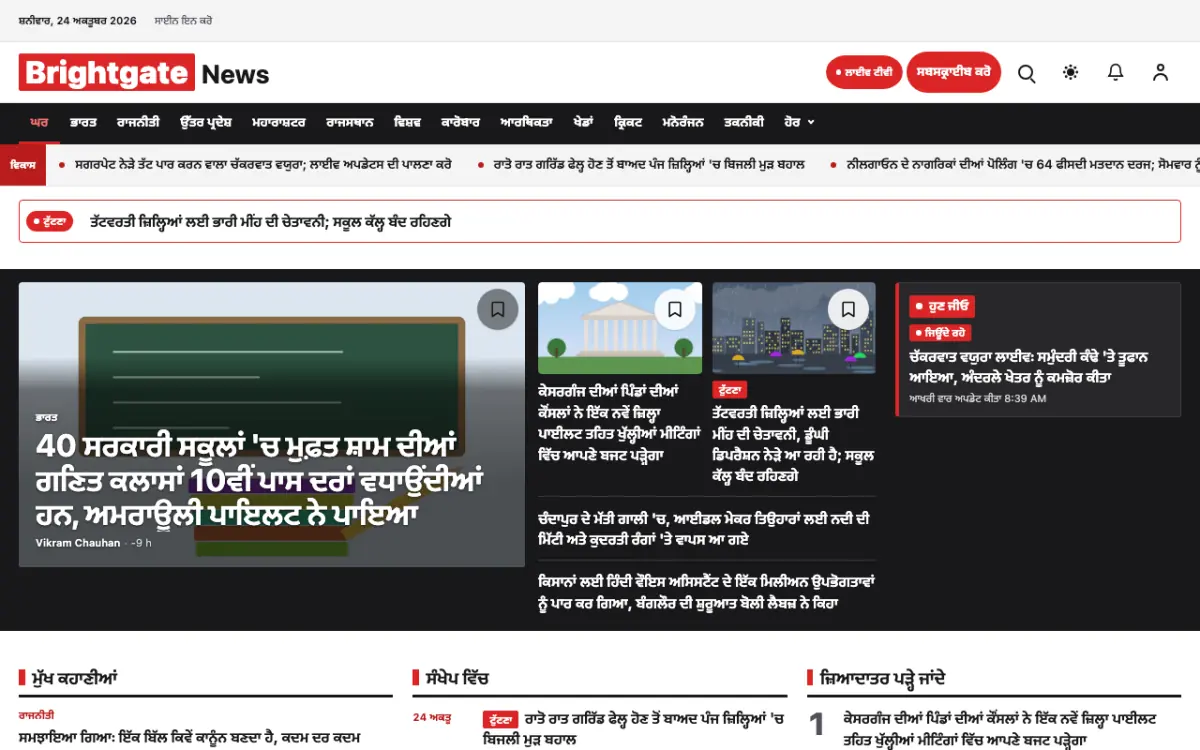Toggle the light/dark theme sun icon
Image resolution: width=1200 pixels, height=750 pixels.
click(1071, 72)
